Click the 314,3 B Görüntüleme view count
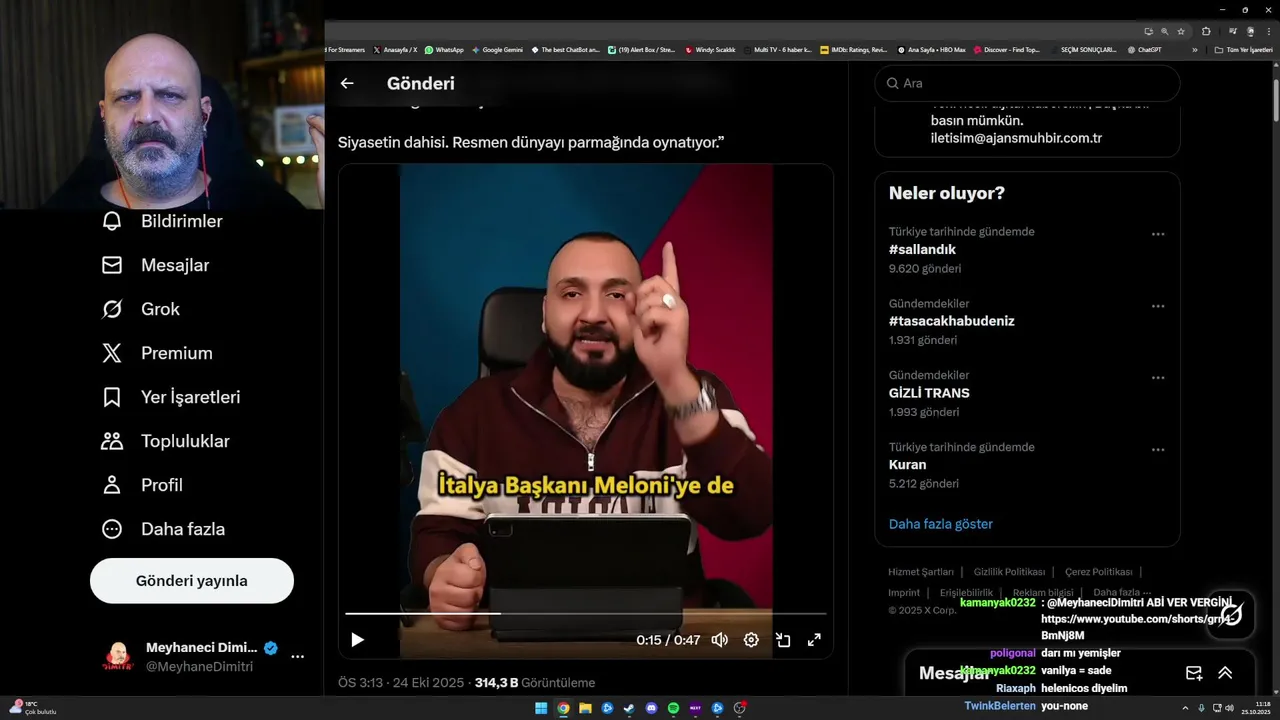Viewport: 1280px width, 720px height. point(535,683)
